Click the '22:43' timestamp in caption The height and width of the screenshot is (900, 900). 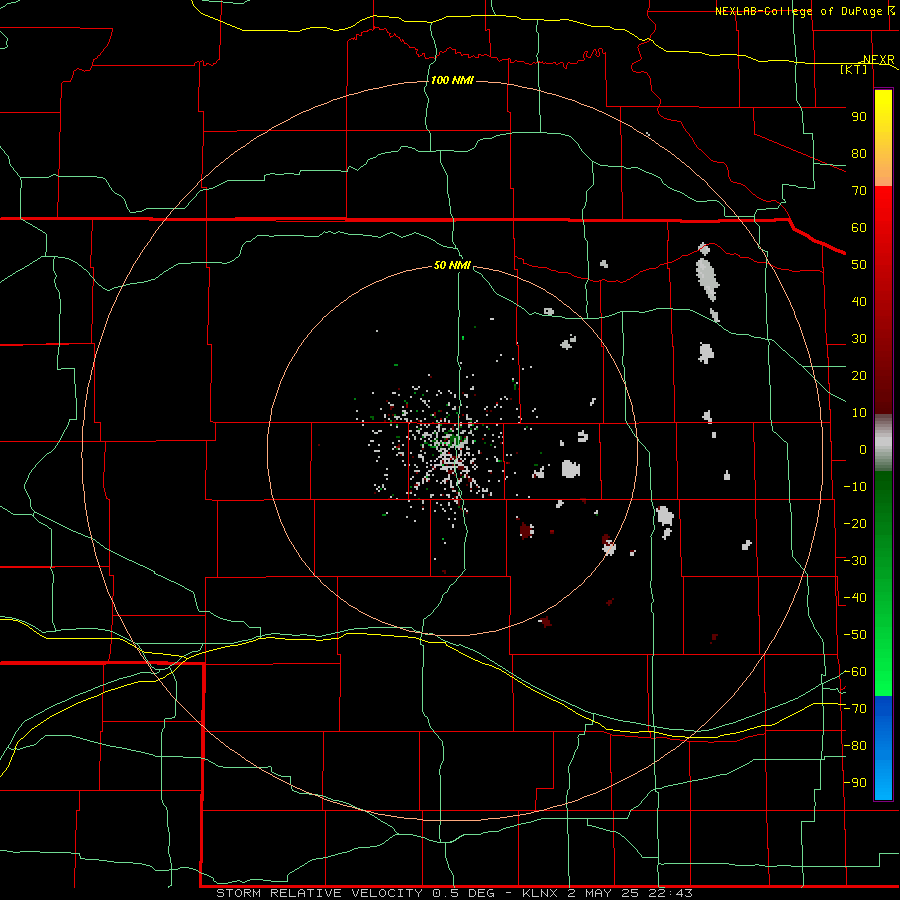[670, 893]
